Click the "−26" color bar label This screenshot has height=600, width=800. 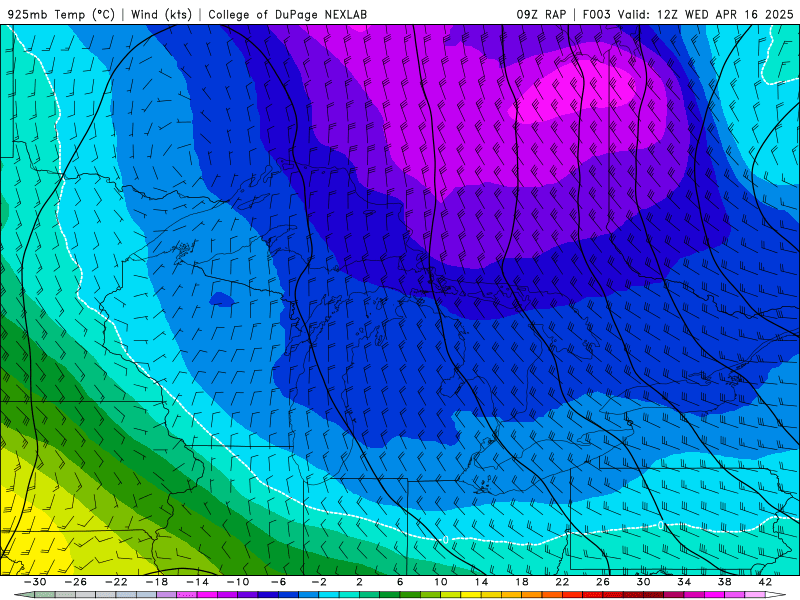click(76, 582)
